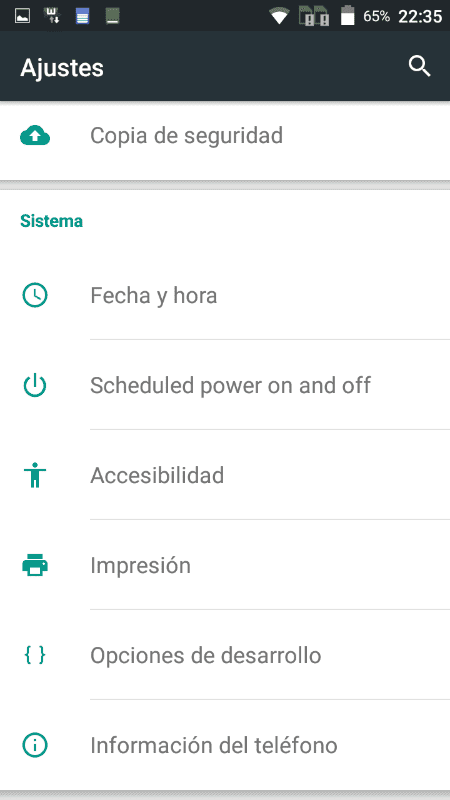Image resolution: width=450 pixels, height=800 pixels.
Task: Open Accesibilidad settings
Action: click(x=225, y=475)
